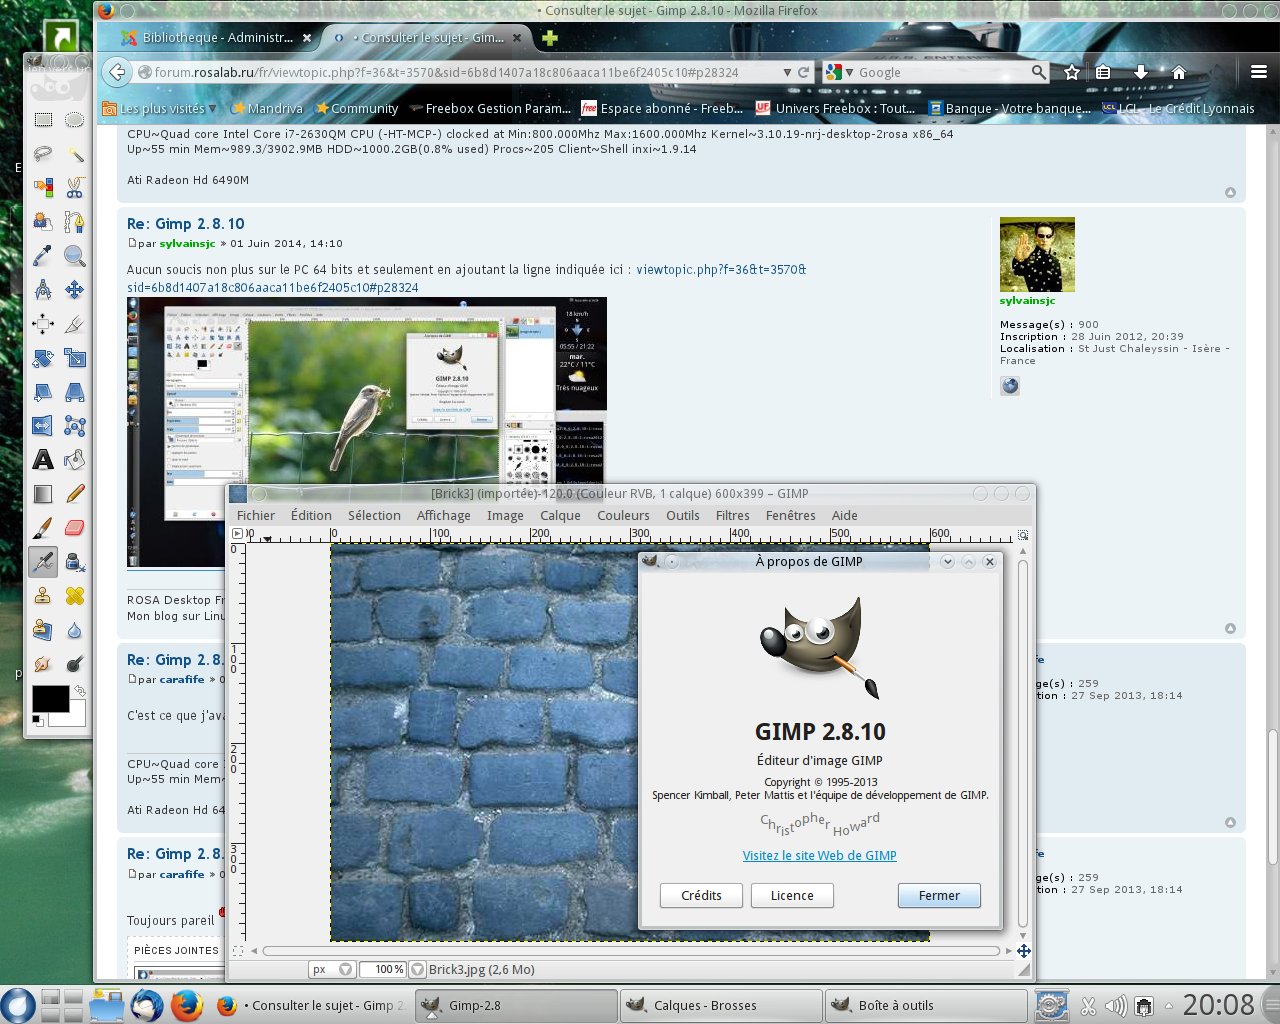Open a new Firefox tab

coord(549,38)
